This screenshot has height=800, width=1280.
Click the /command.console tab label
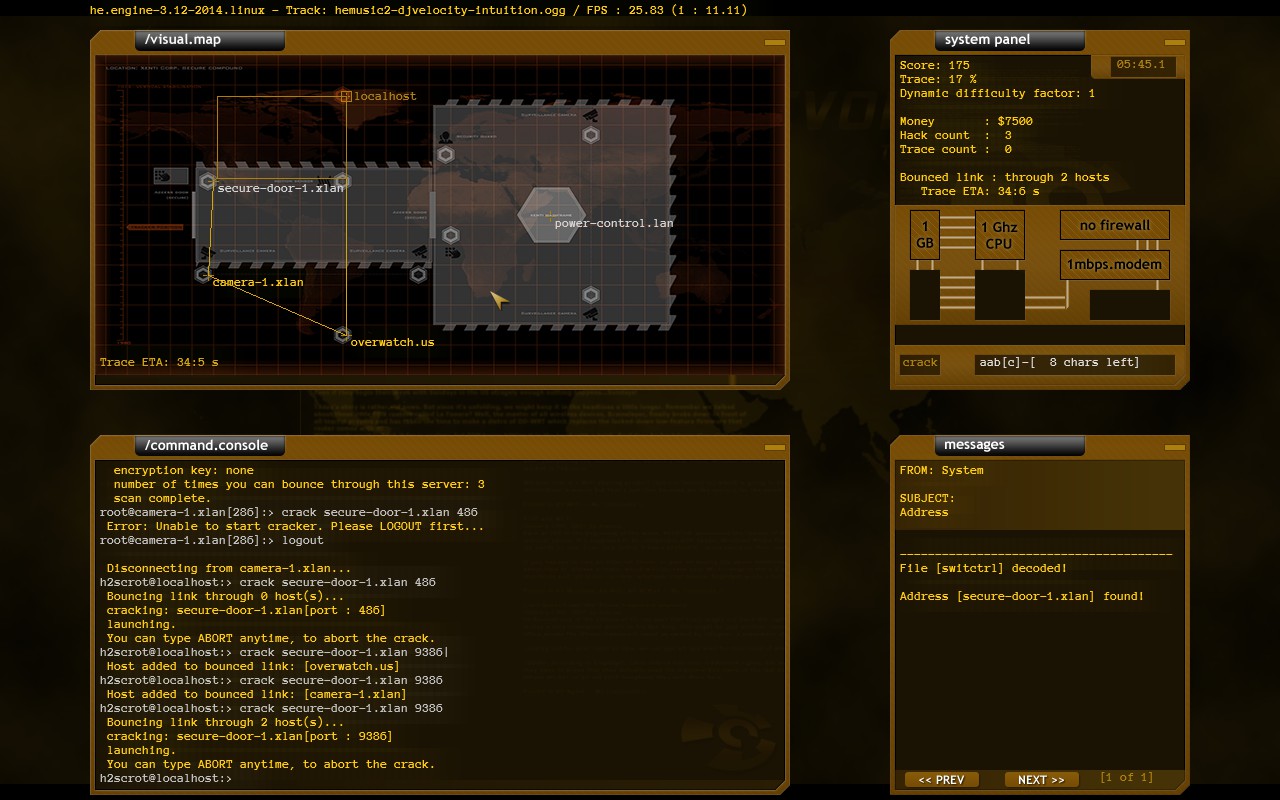point(208,445)
